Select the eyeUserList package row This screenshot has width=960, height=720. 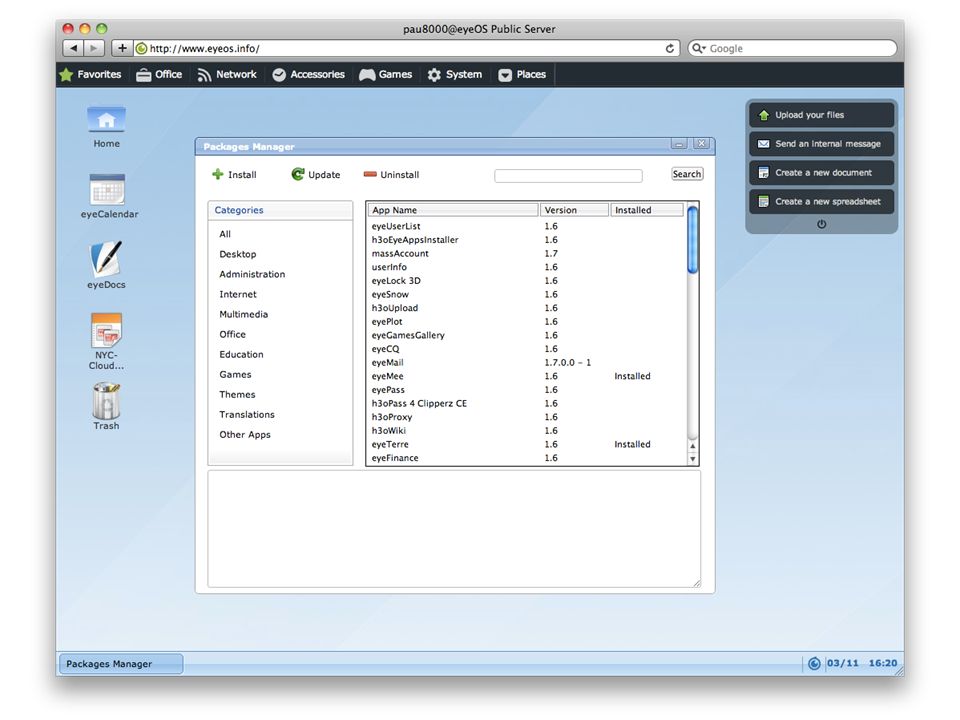click(527, 227)
